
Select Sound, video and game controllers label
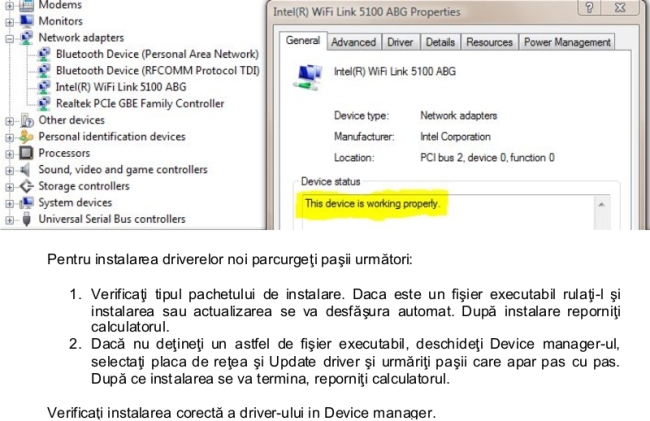[123, 169]
